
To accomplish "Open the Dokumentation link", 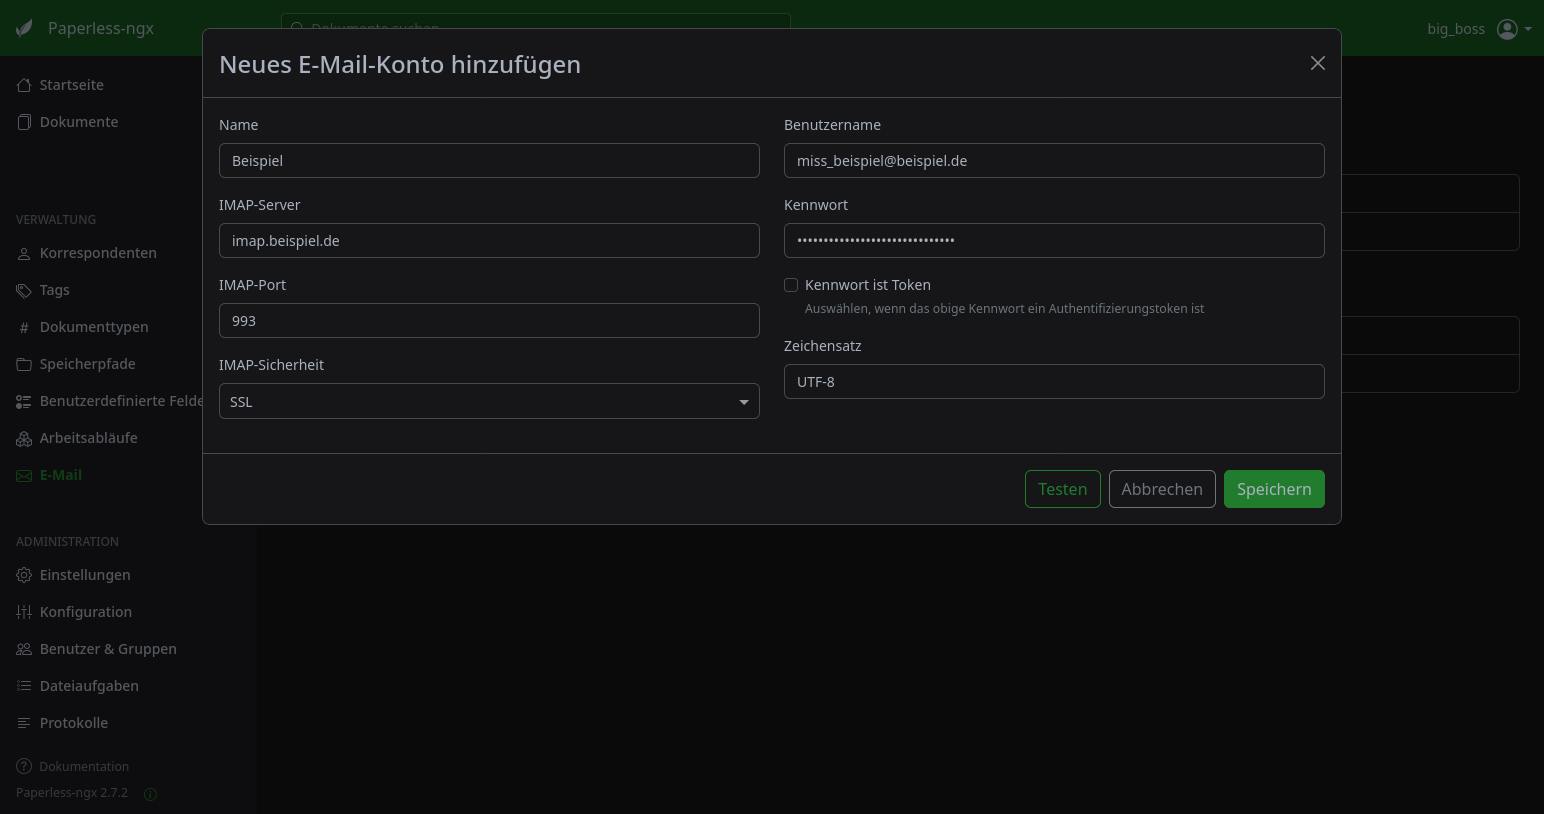I will click(x=84, y=766).
